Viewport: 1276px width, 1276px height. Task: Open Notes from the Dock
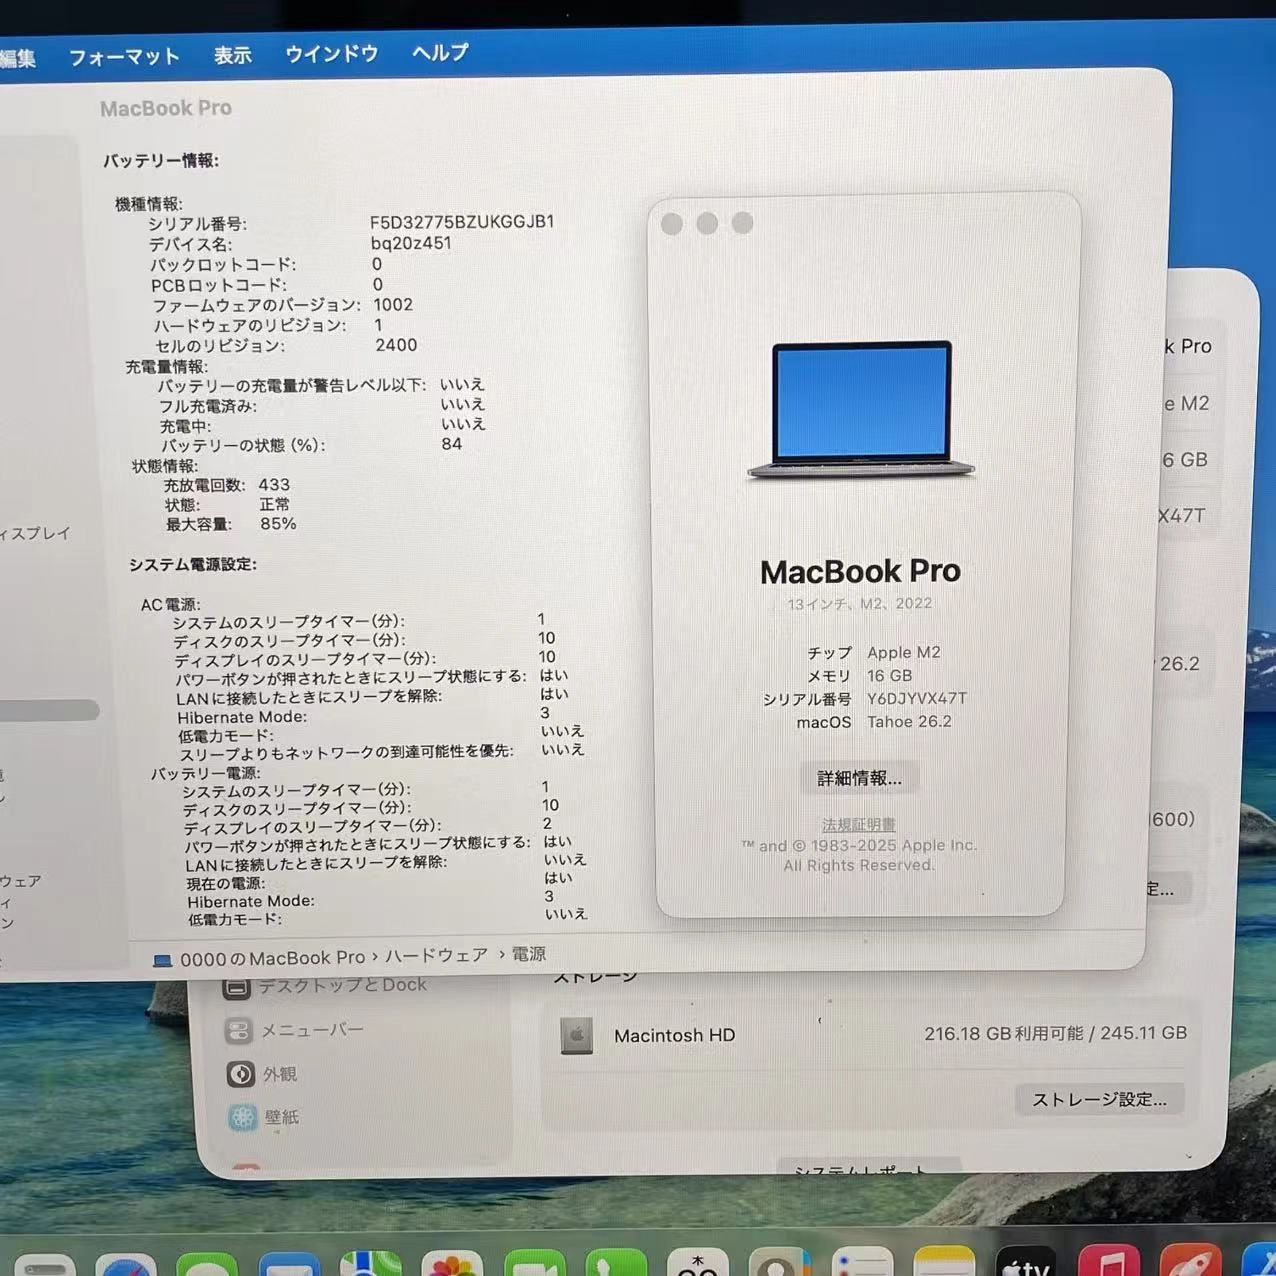[944, 1262]
